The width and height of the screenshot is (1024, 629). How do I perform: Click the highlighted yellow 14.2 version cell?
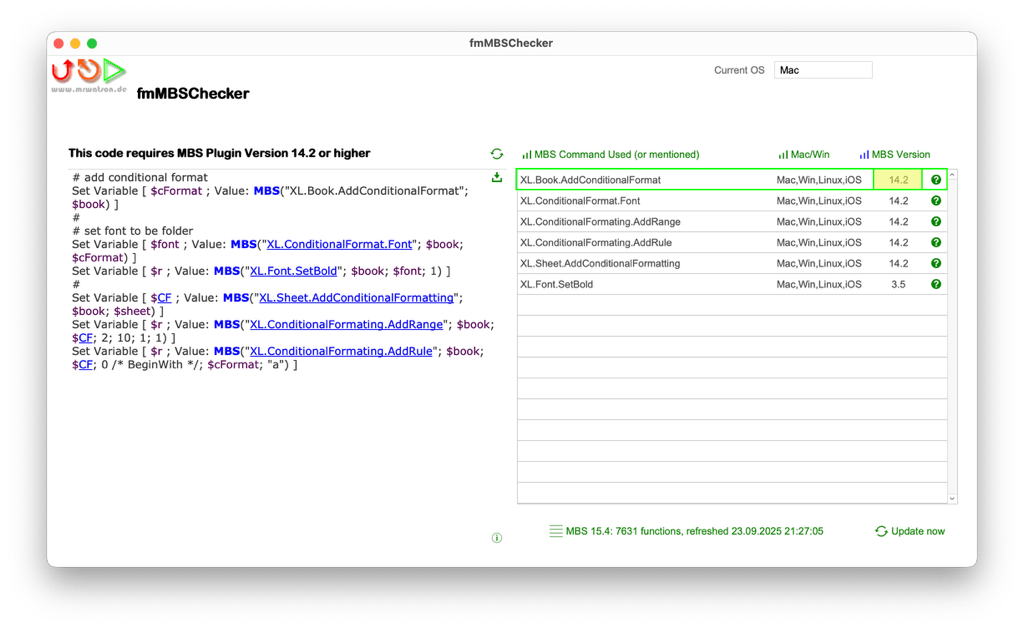(898, 179)
